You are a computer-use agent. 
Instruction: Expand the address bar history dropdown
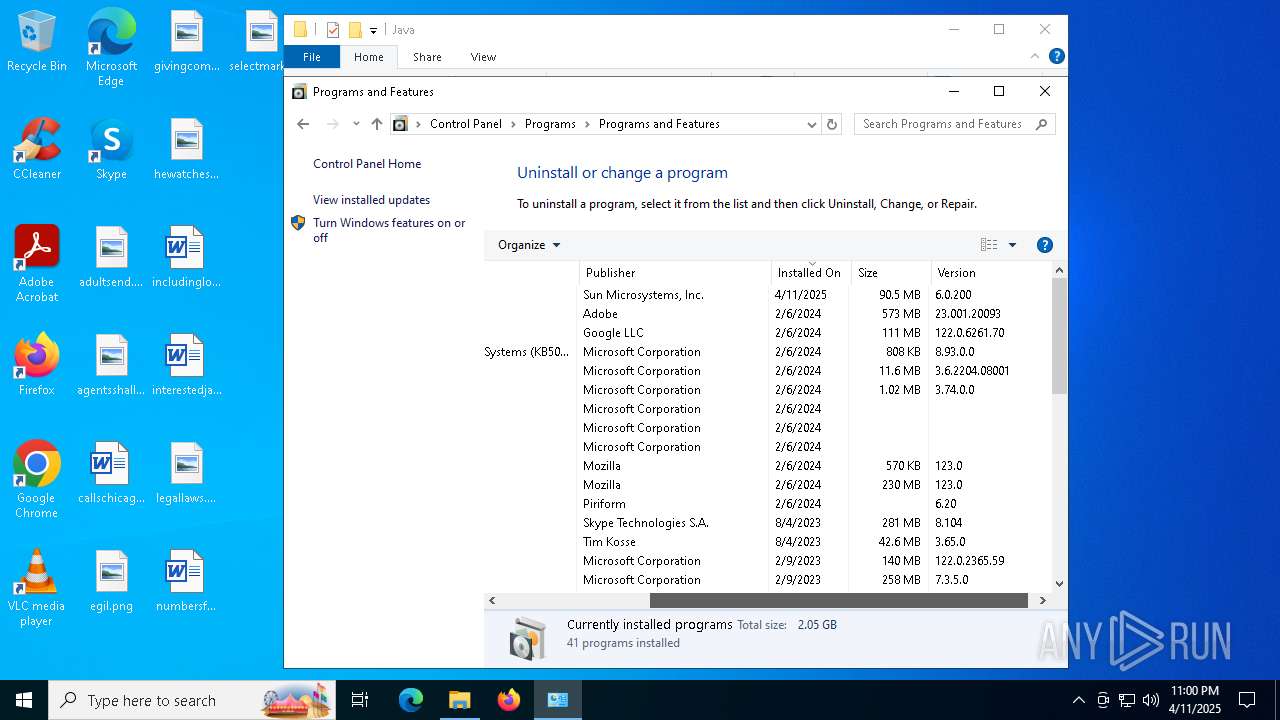point(811,124)
